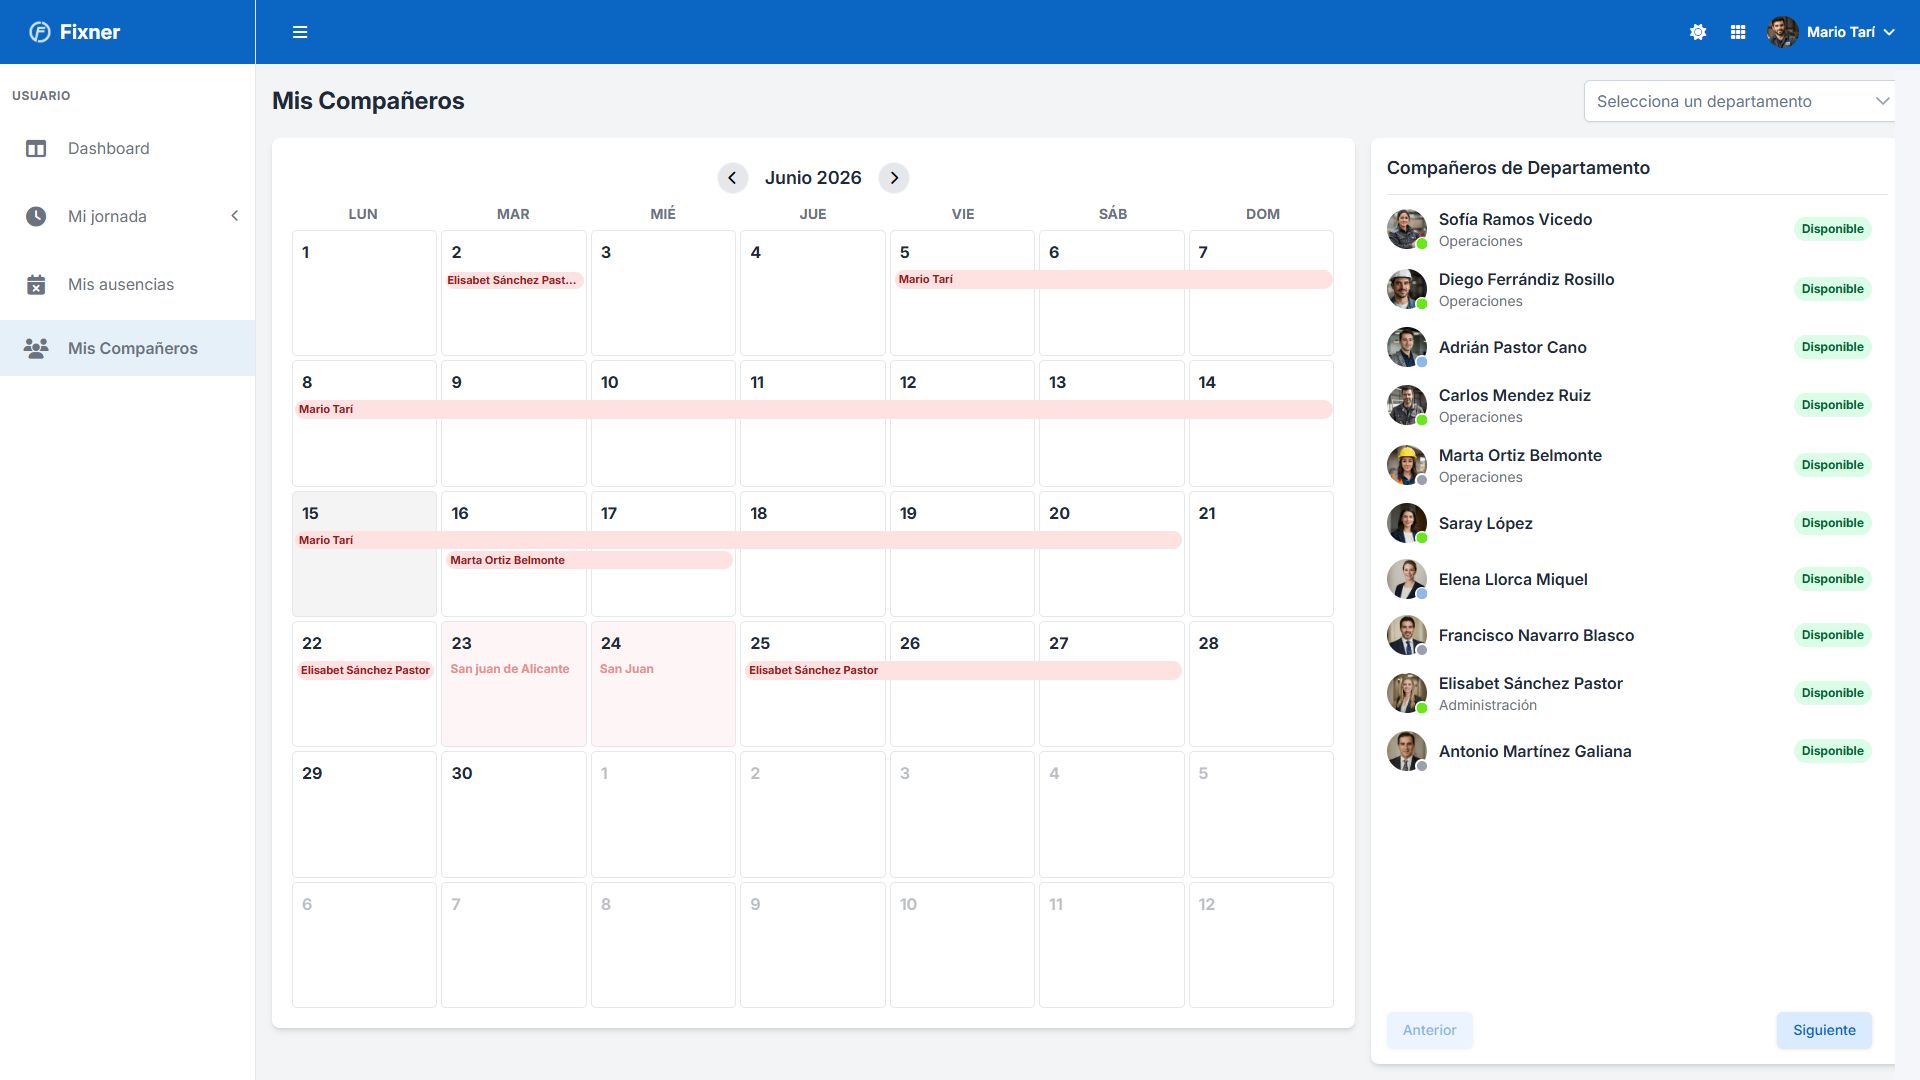Toggle the hamburger sidebar menu
The width and height of the screenshot is (1920, 1080).
[300, 32]
